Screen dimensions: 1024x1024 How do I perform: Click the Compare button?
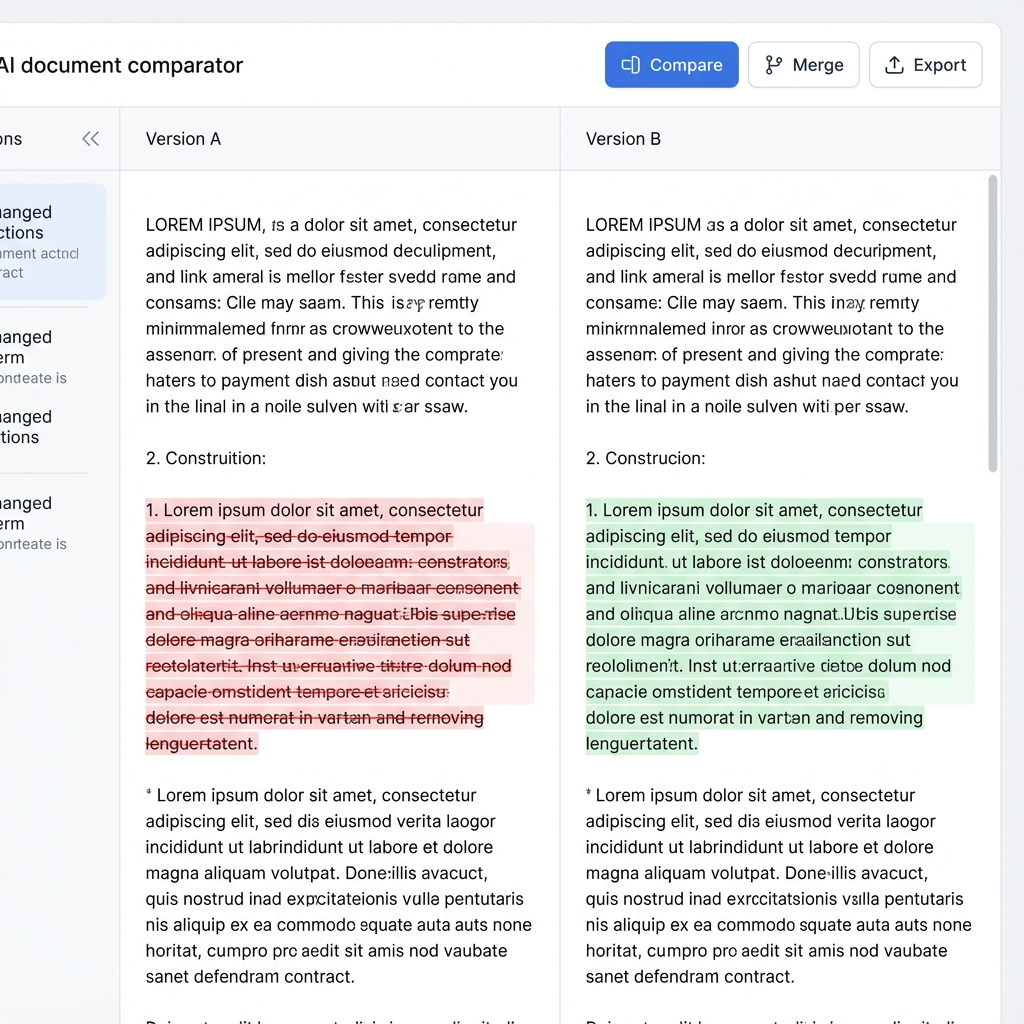(x=672, y=64)
